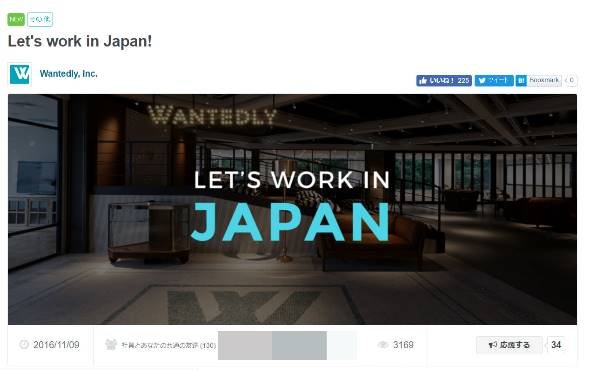Click the eye view-count icon
590x371 pixels.
383,345
